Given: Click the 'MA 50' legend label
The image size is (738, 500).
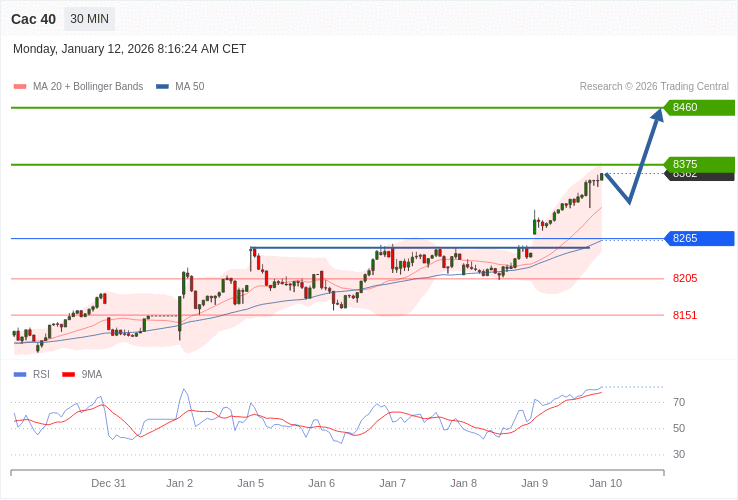Looking at the screenshot, I should 190,87.
